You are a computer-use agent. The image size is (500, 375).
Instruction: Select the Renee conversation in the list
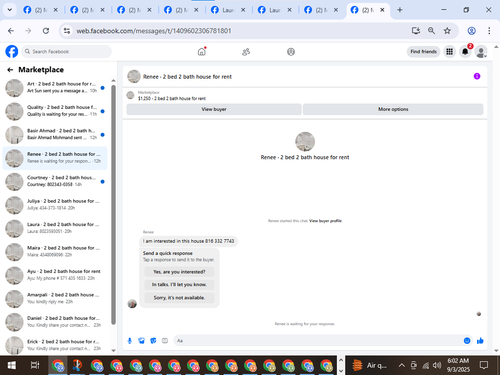coord(55,158)
